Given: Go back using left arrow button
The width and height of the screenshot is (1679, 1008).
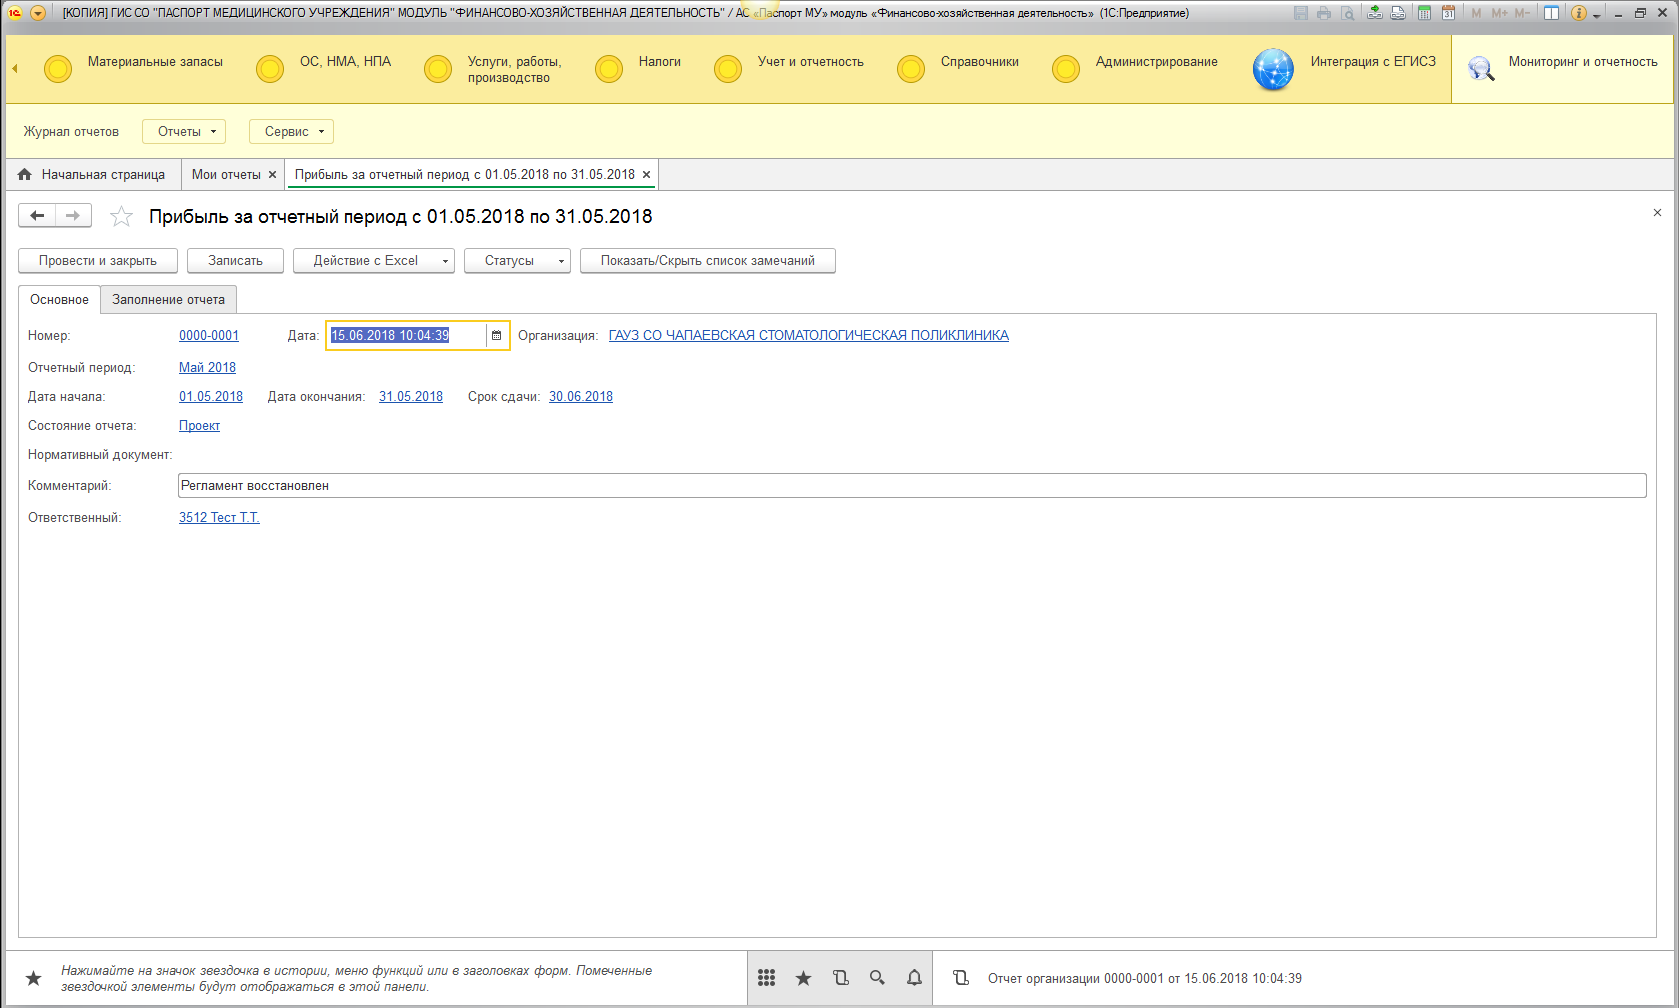Looking at the screenshot, I should (x=37, y=216).
